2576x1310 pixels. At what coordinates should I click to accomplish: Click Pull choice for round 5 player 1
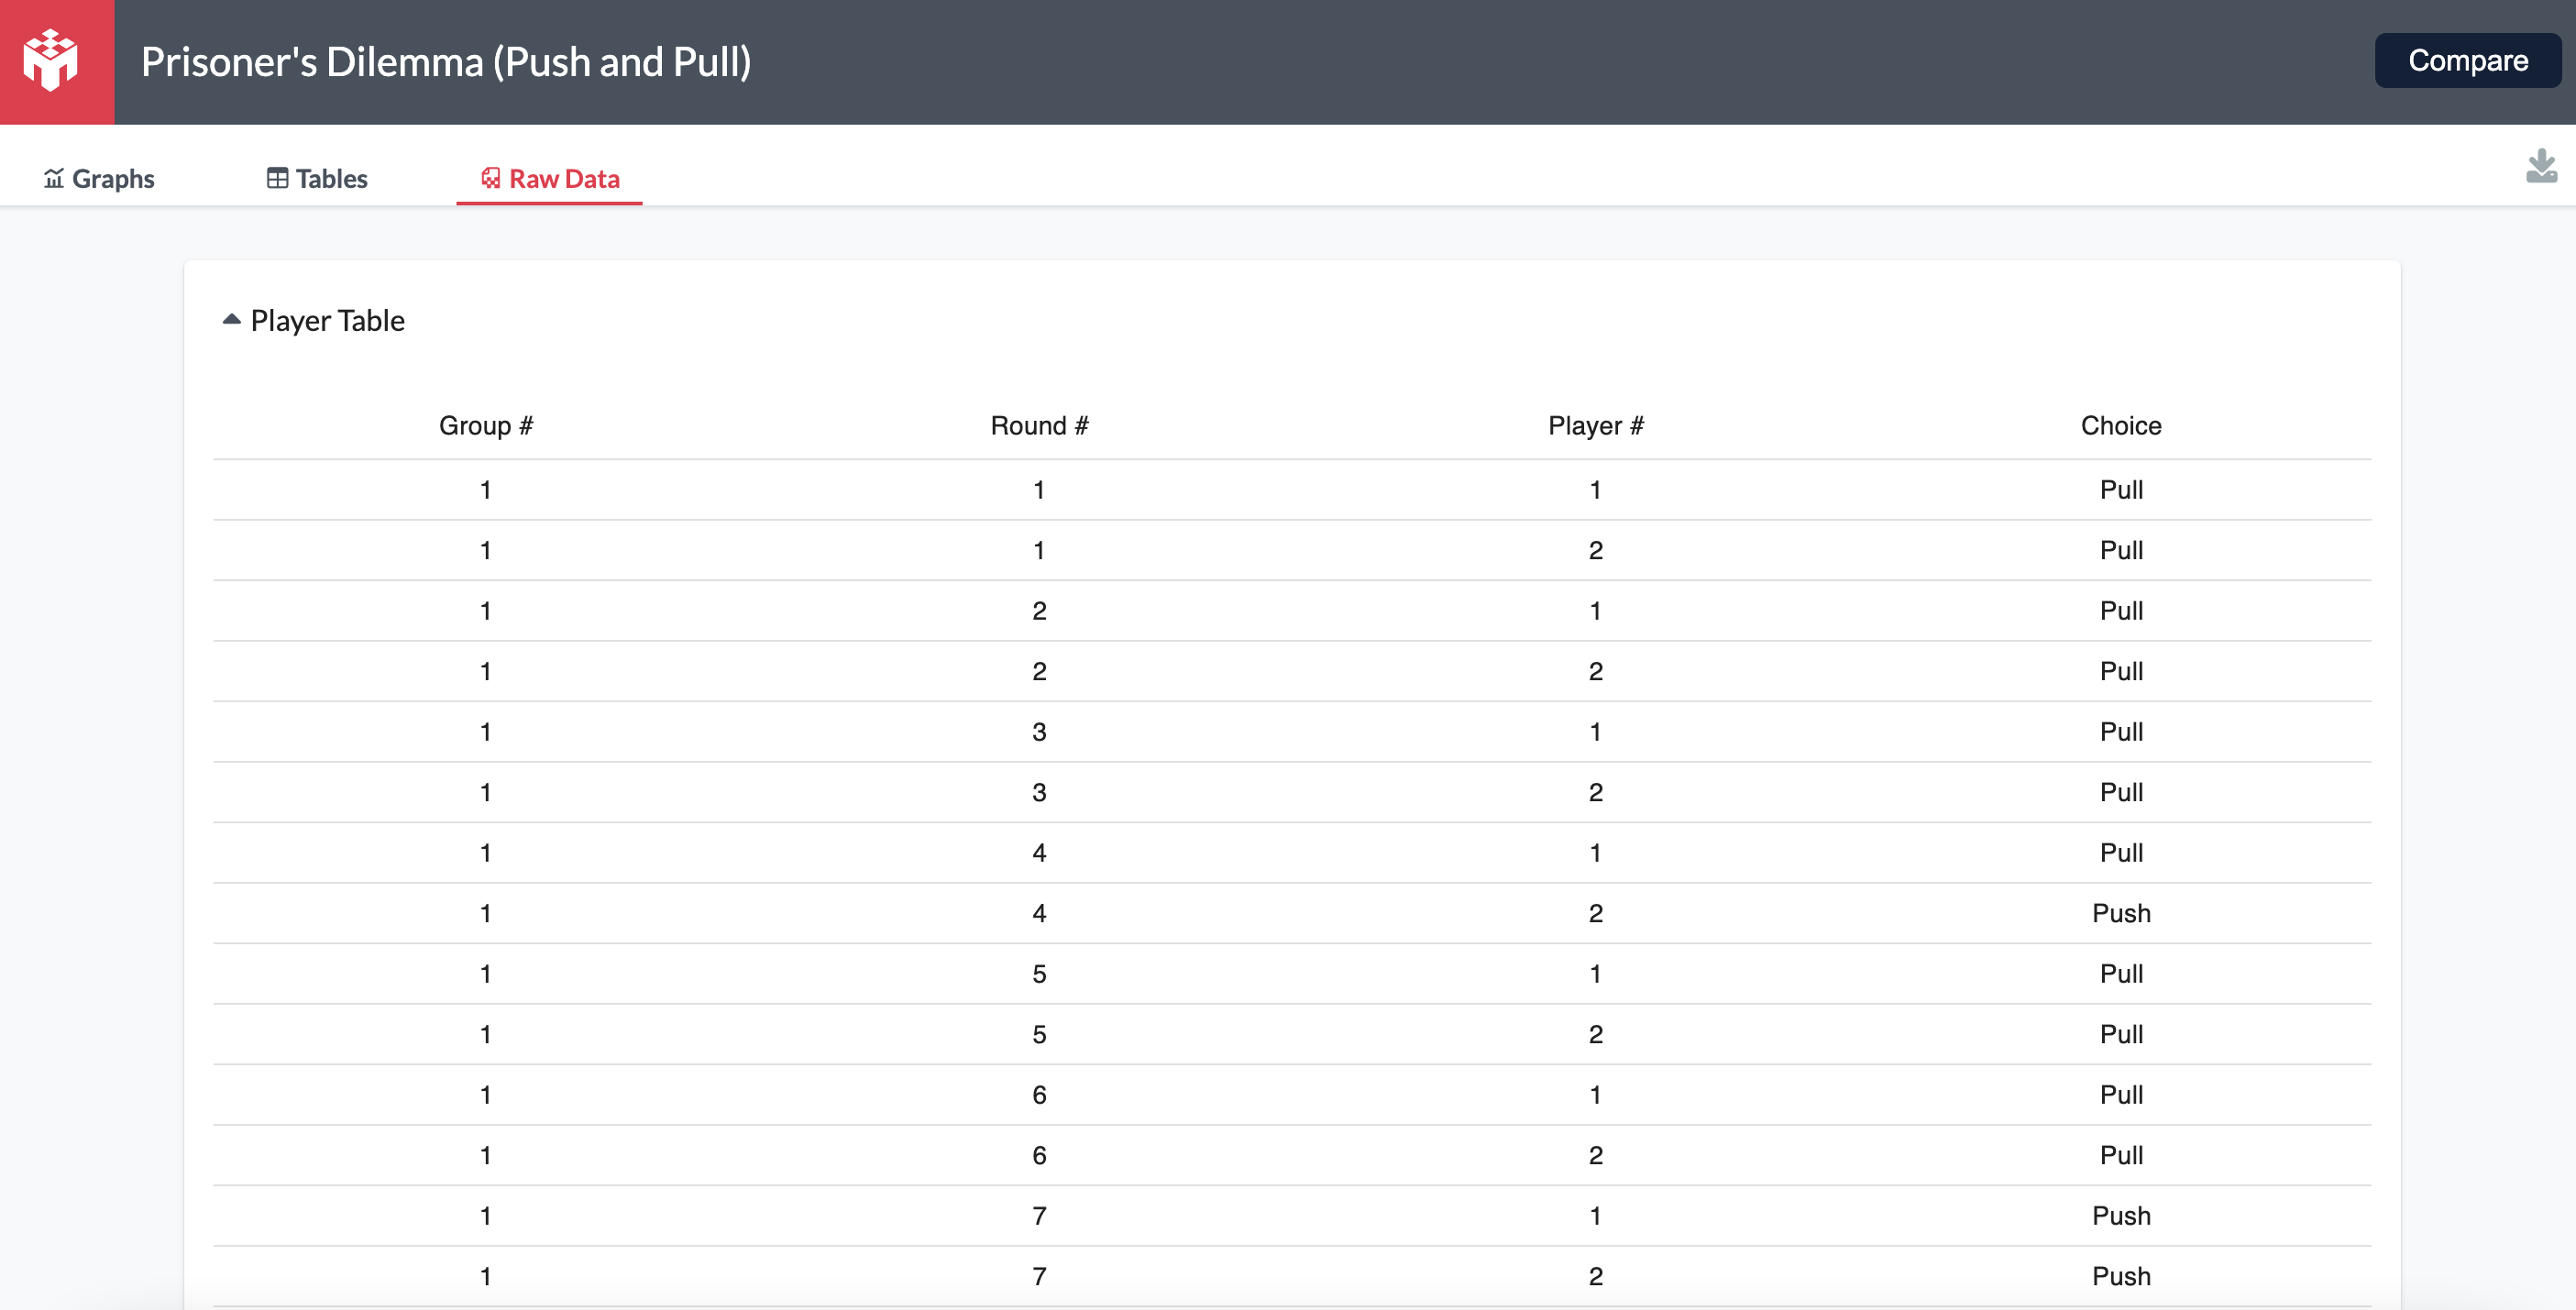(x=2121, y=974)
